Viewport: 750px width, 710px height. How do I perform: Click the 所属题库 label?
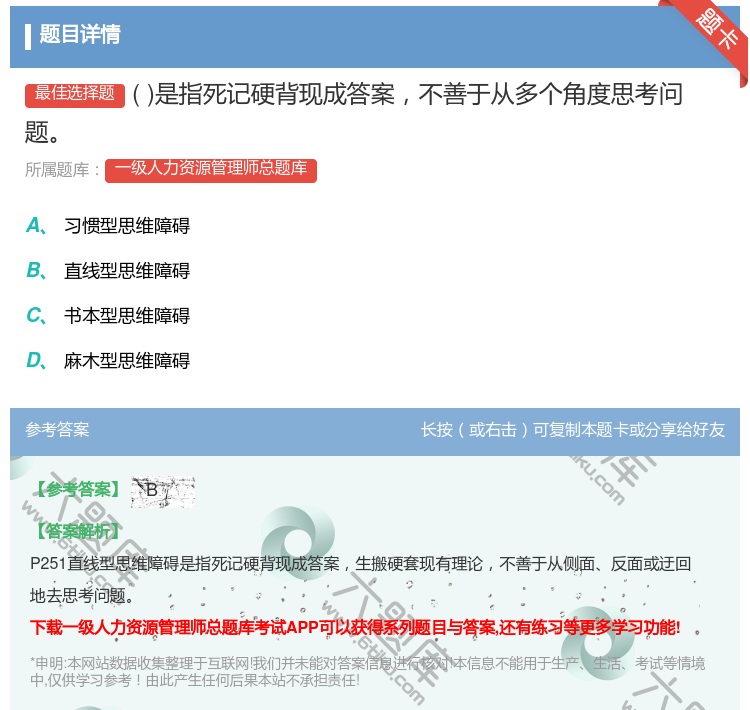click(x=62, y=170)
